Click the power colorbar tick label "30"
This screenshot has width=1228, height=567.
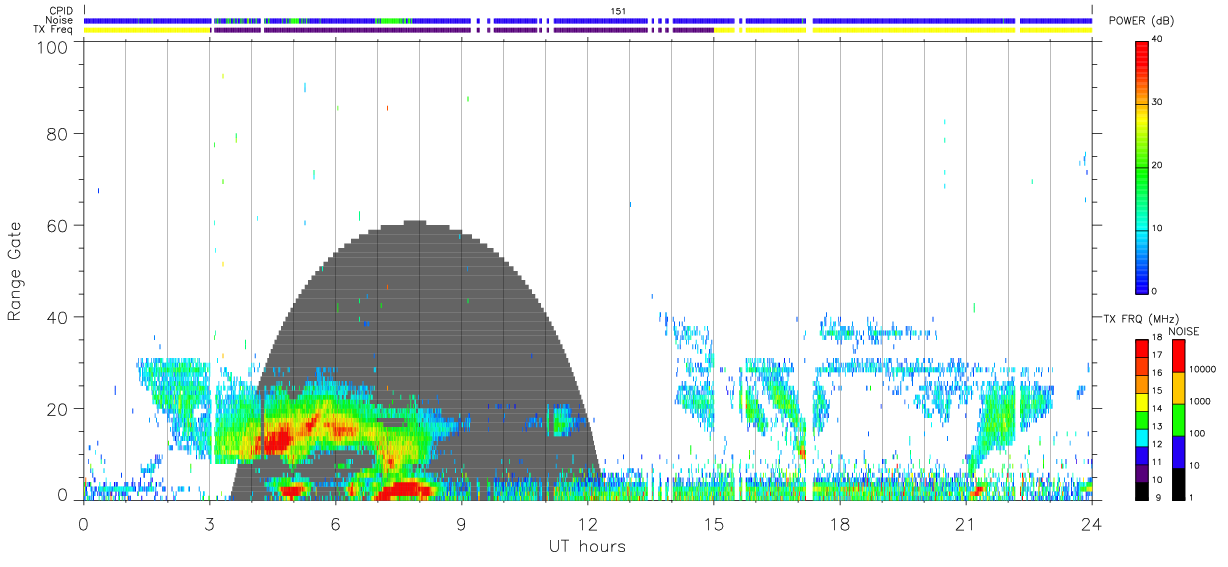tap(1157, 103)
